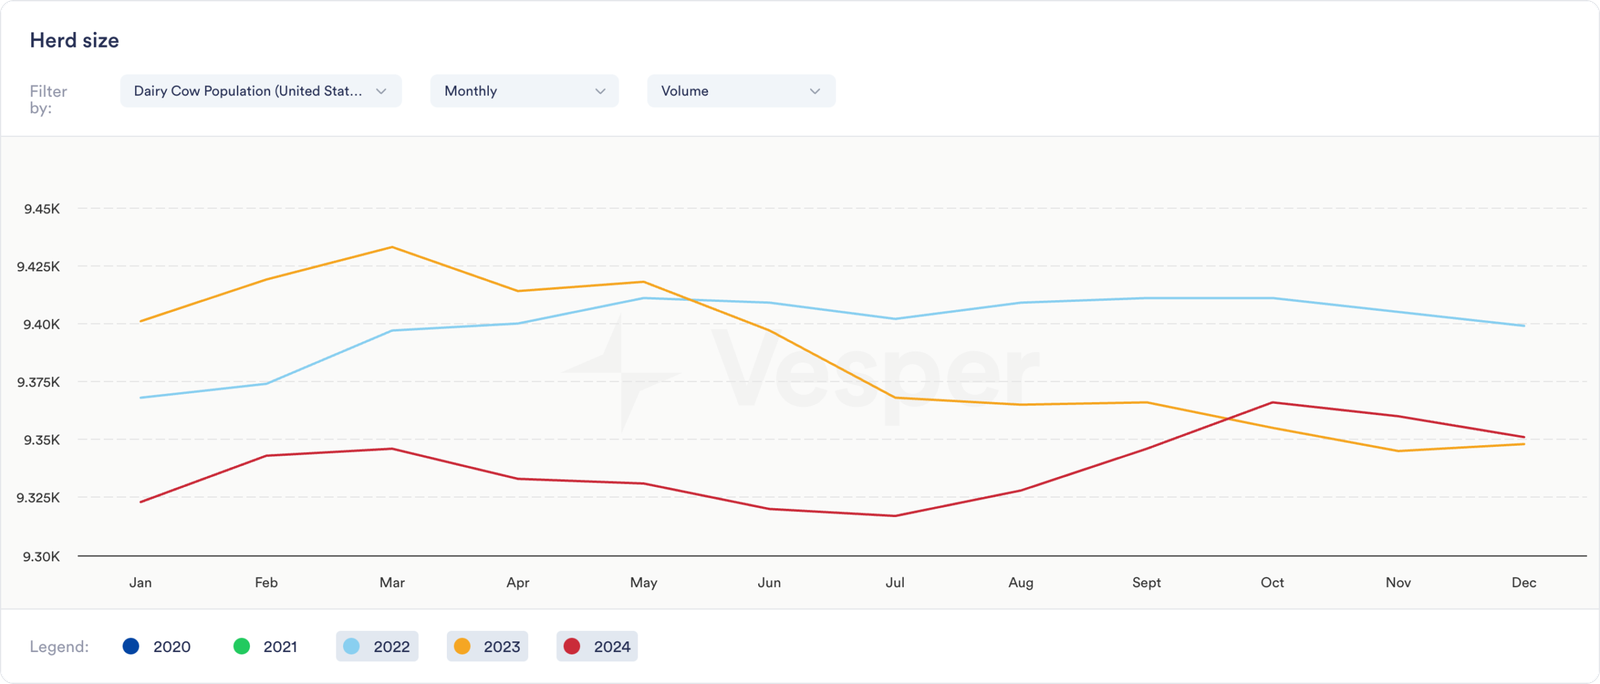Click the green 2021 legend dot

pos(241,646)
